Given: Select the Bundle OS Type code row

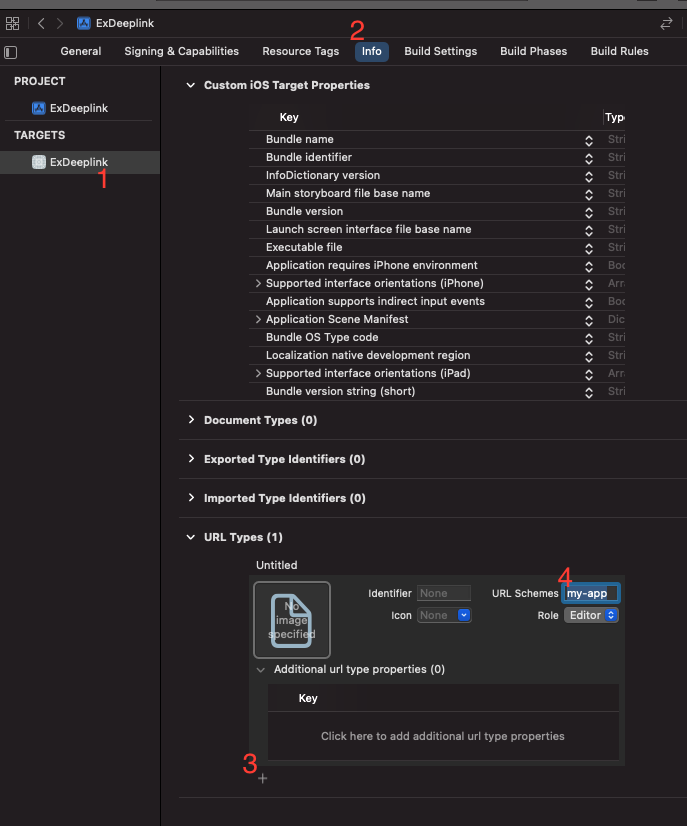Looking at the screenshot, I should [437, 338].
